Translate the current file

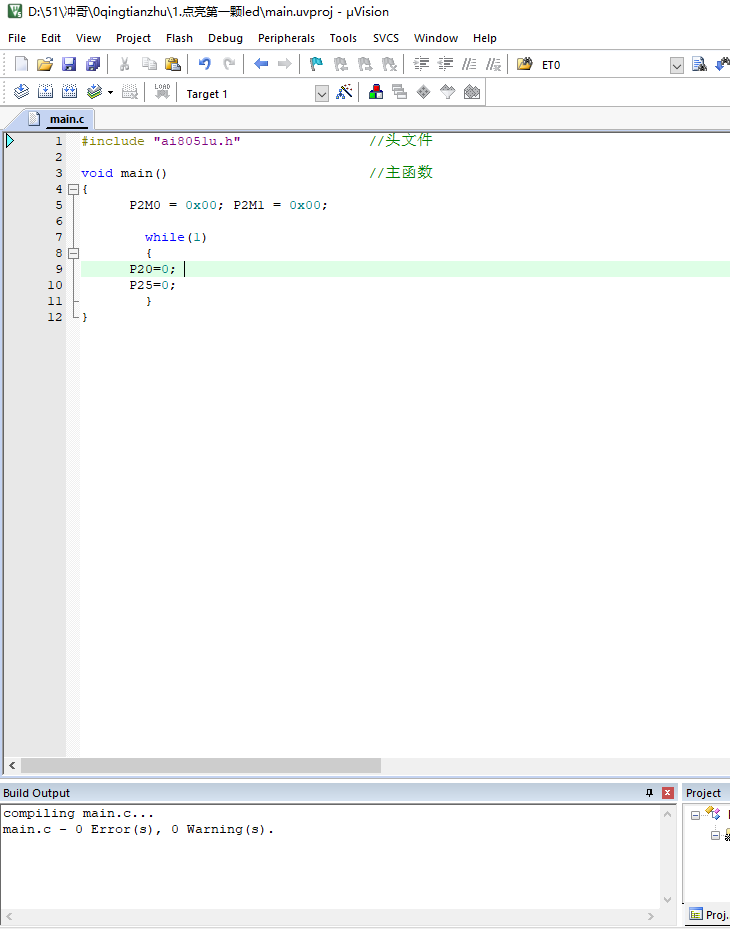tap(21, 92)
